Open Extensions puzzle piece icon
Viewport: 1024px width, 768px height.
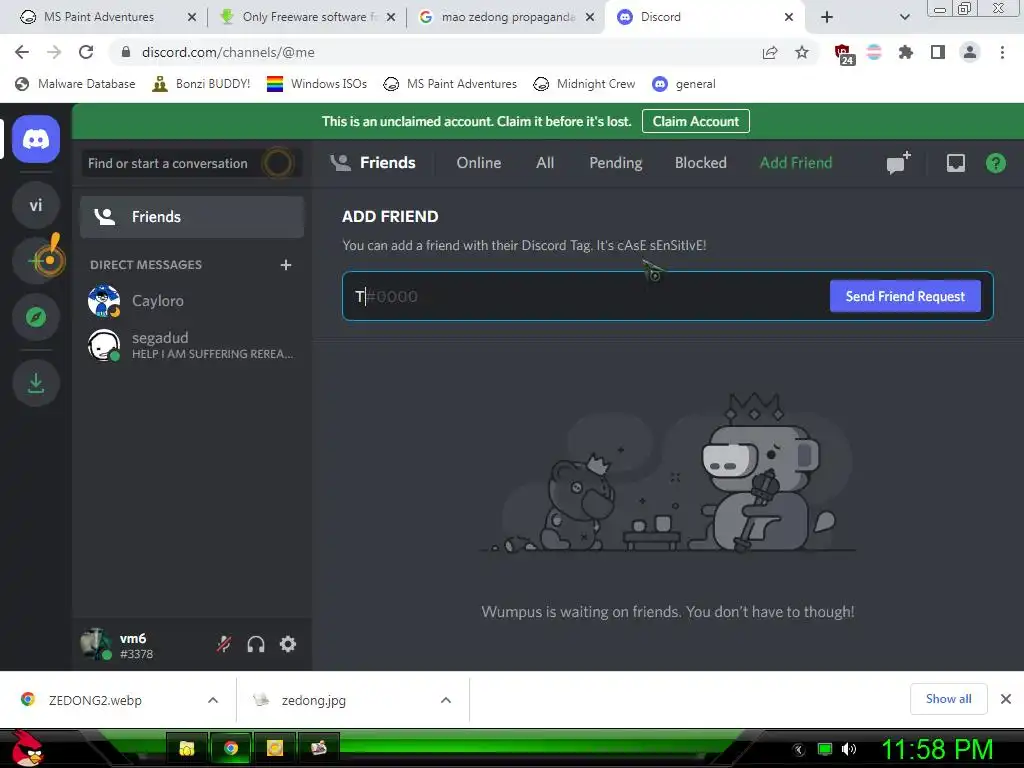point(906,52)
